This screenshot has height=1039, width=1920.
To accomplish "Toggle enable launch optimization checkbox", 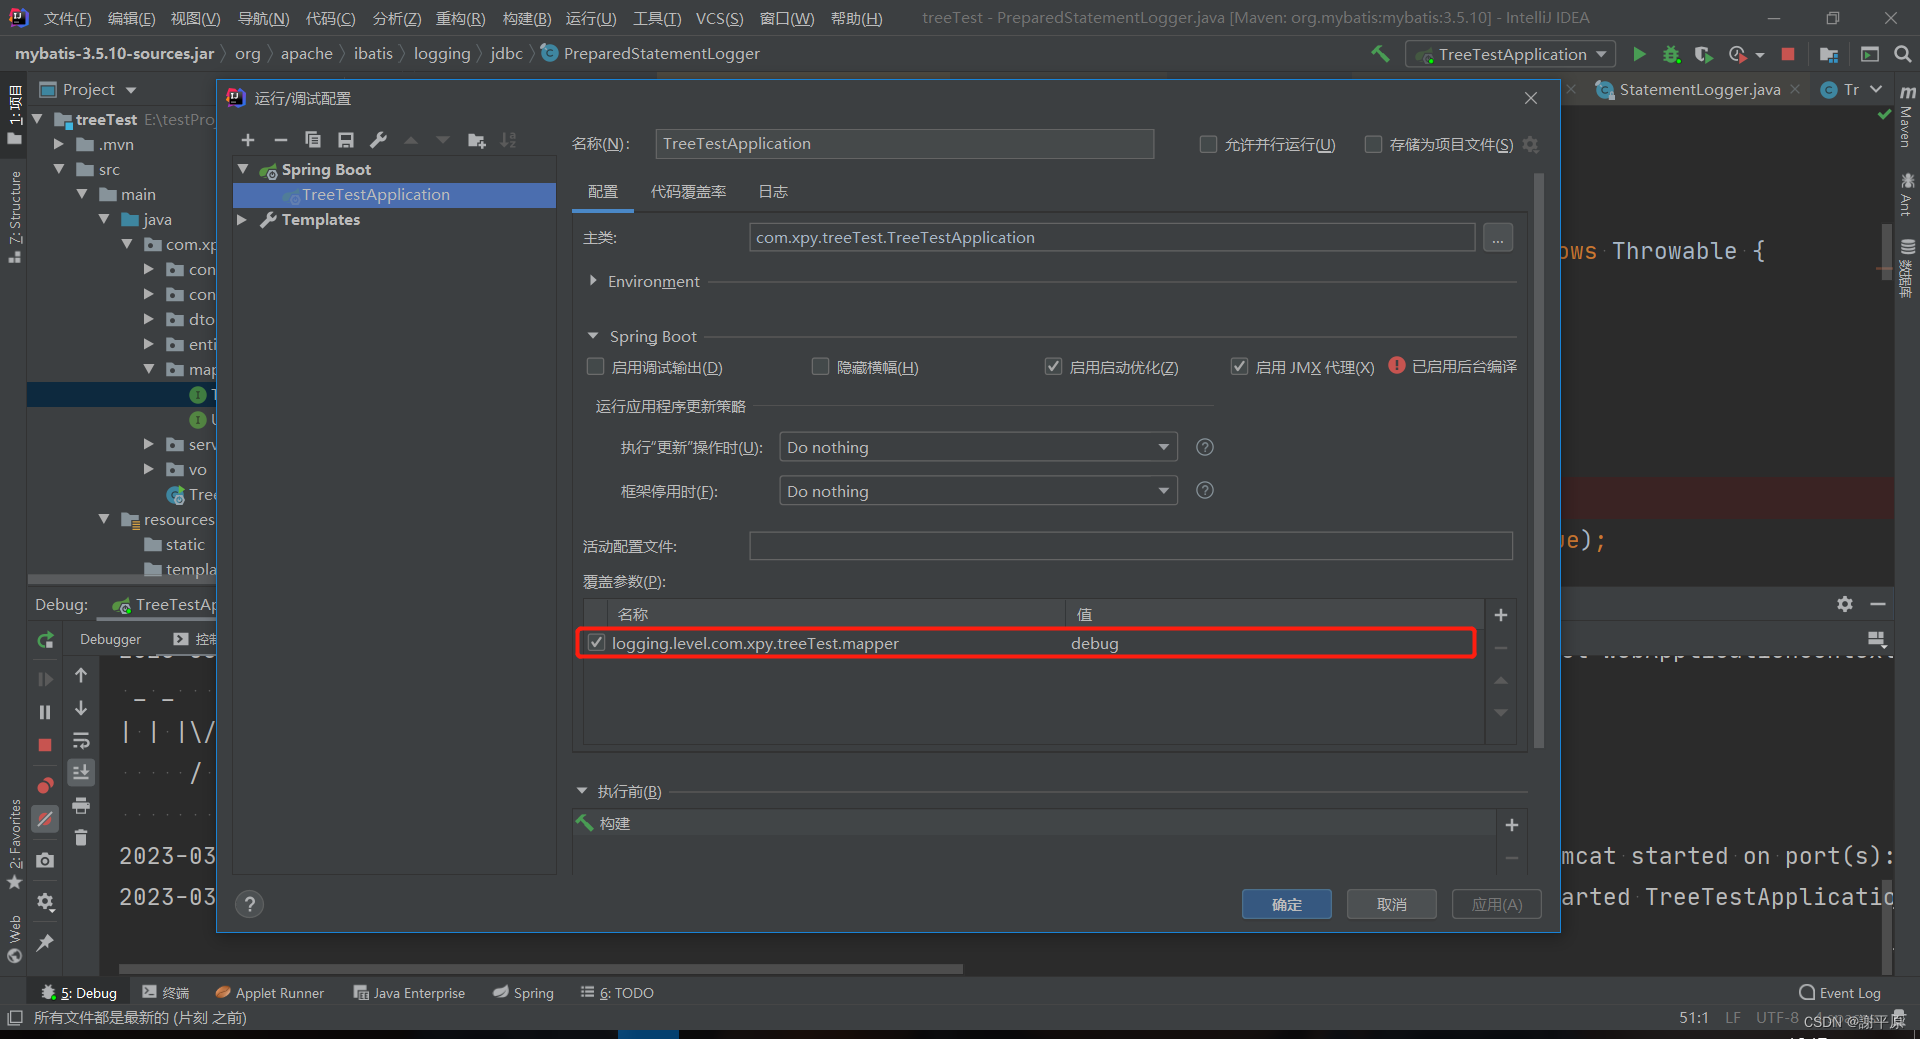I will pyautogui.click(x=1053, y=367).
